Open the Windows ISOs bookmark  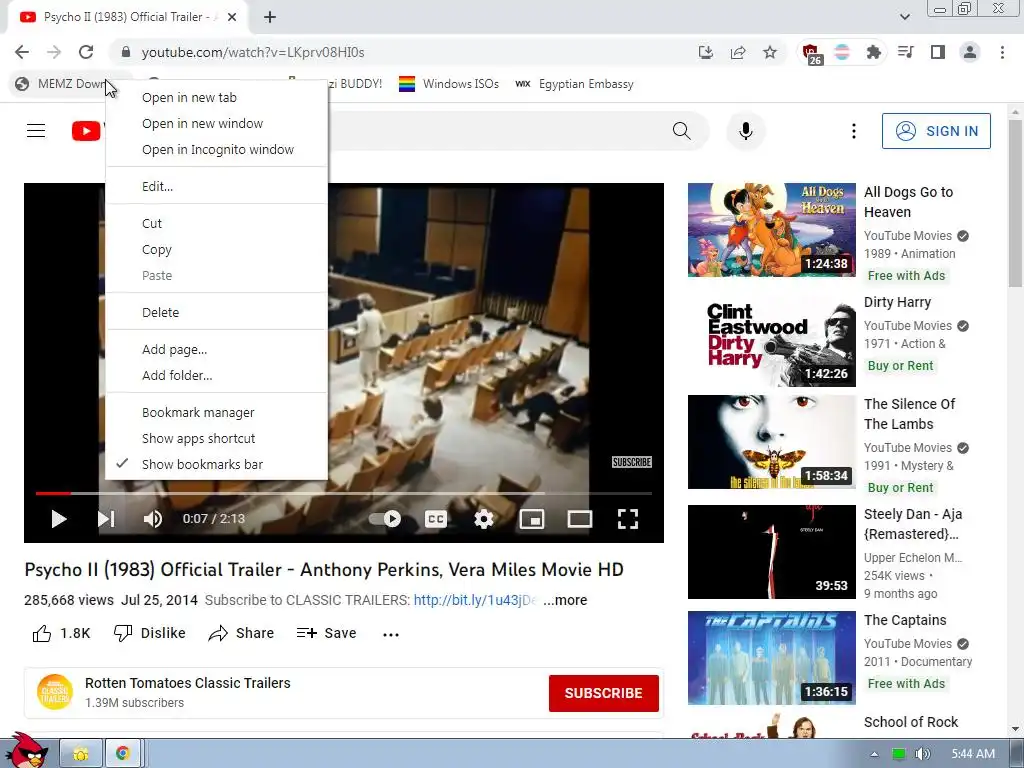click(x=449, y=84)
